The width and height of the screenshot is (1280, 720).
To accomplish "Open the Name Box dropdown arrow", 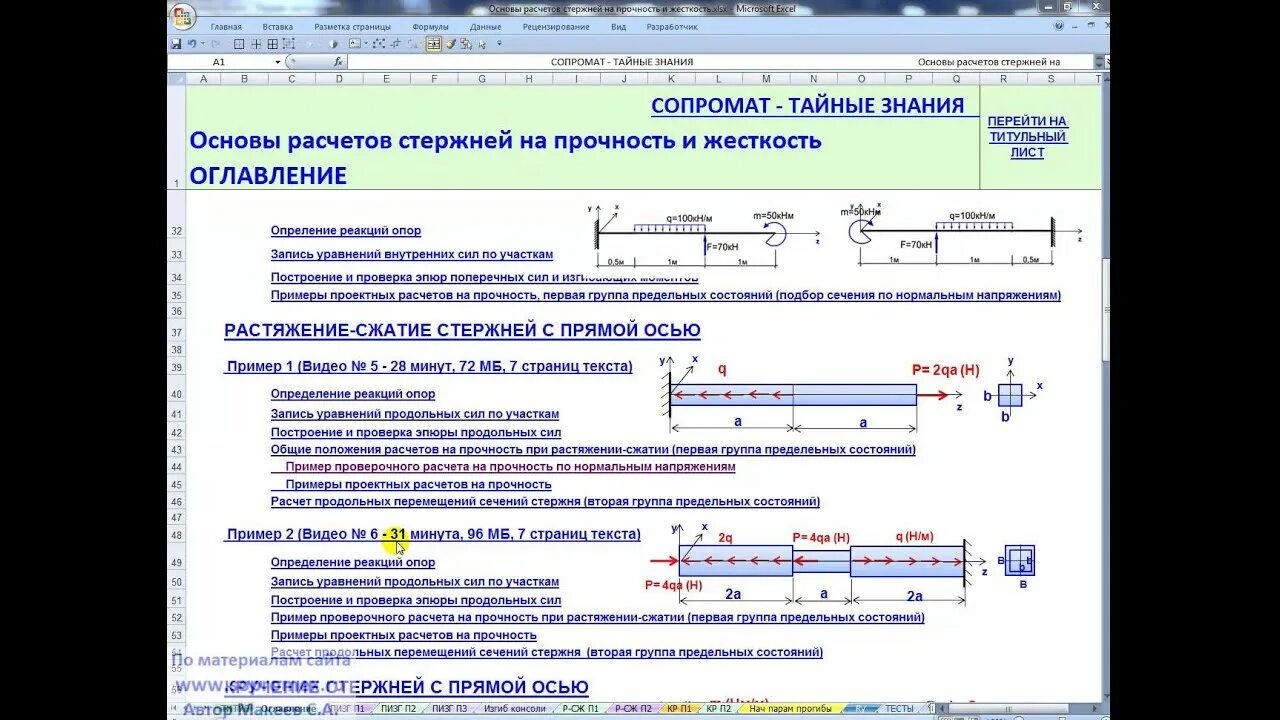I will click(x=278, y=62).
